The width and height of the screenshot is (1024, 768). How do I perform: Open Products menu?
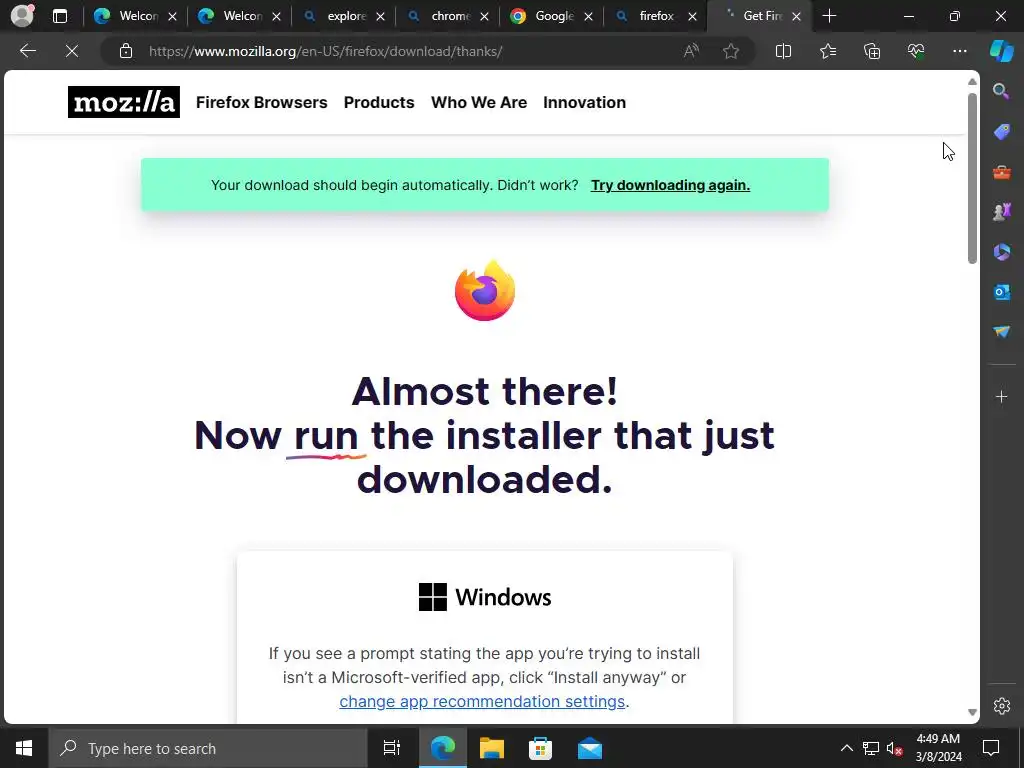coord(379,103)
